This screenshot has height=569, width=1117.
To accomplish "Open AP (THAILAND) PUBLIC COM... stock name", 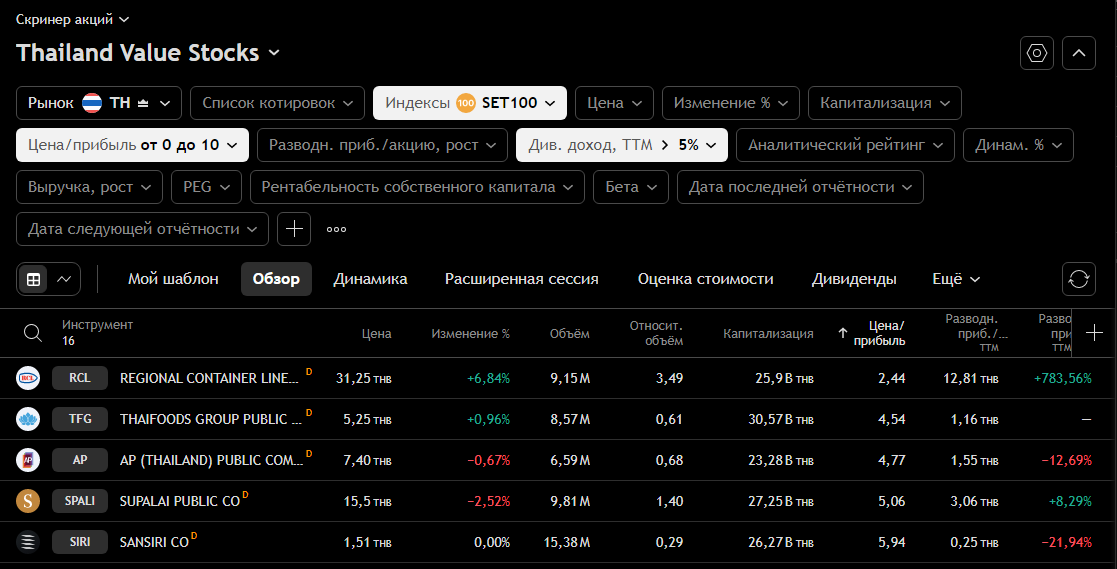I will (x=212, y=460).
